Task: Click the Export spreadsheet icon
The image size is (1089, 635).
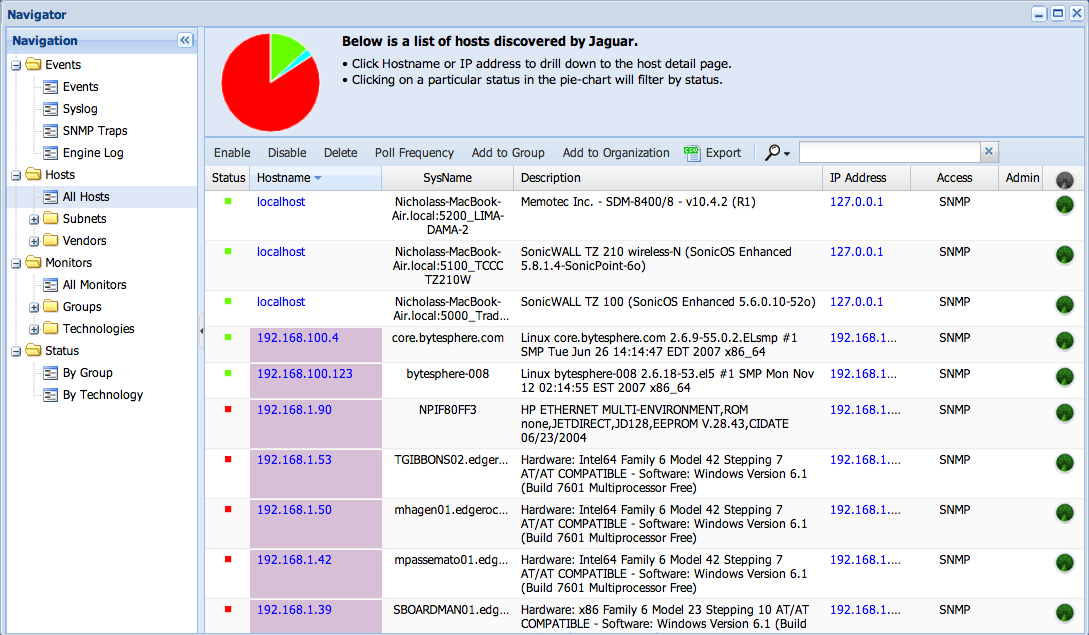Action: click(692, 153)
